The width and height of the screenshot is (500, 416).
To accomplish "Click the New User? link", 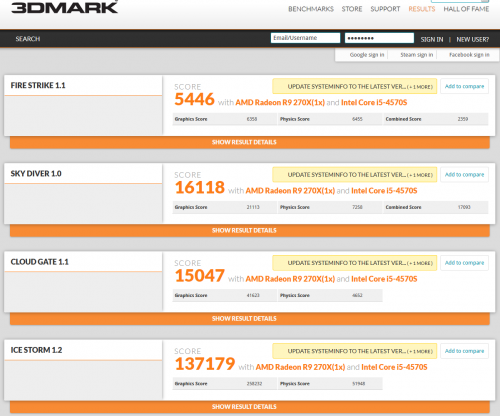I will coord(473,39).
